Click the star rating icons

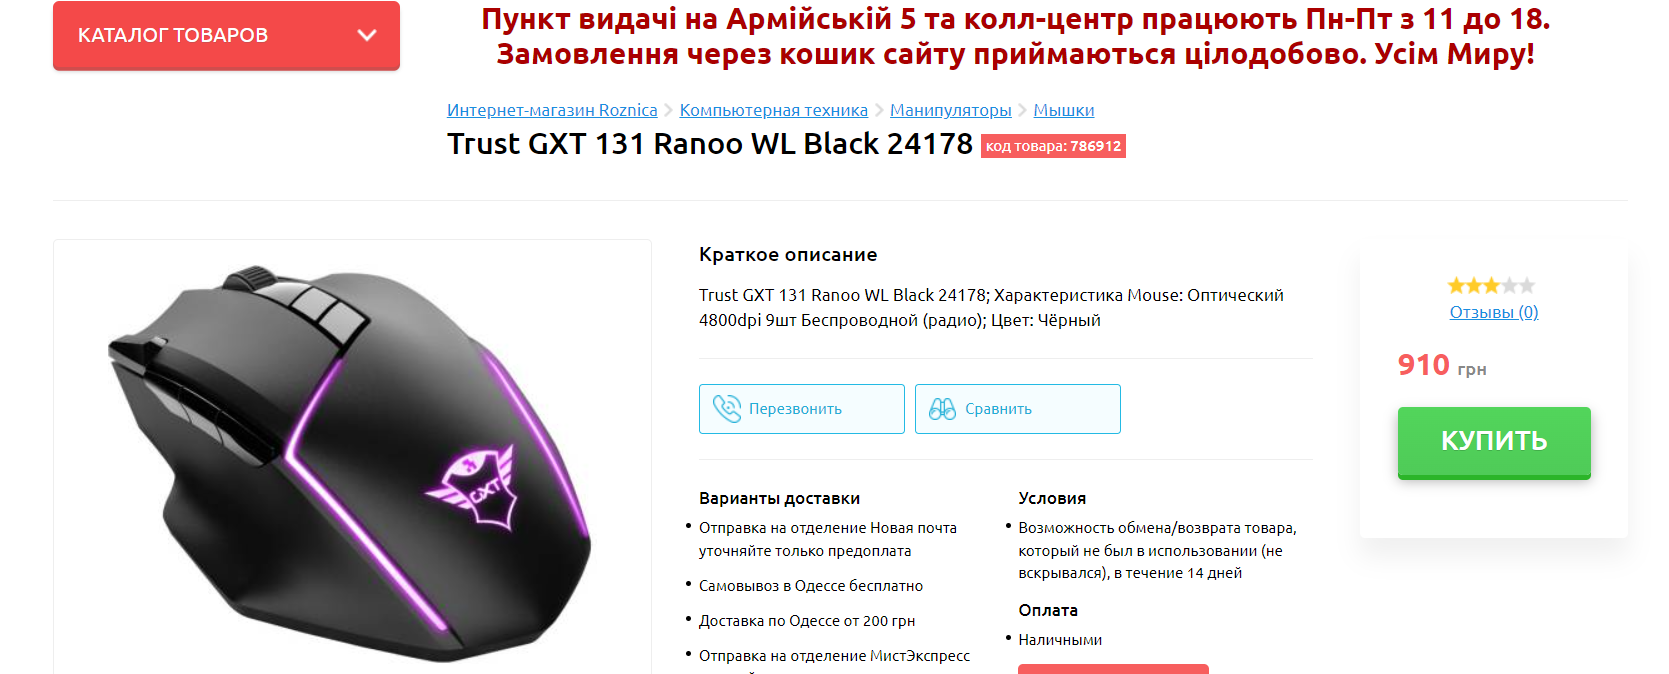coord(1491,286)
